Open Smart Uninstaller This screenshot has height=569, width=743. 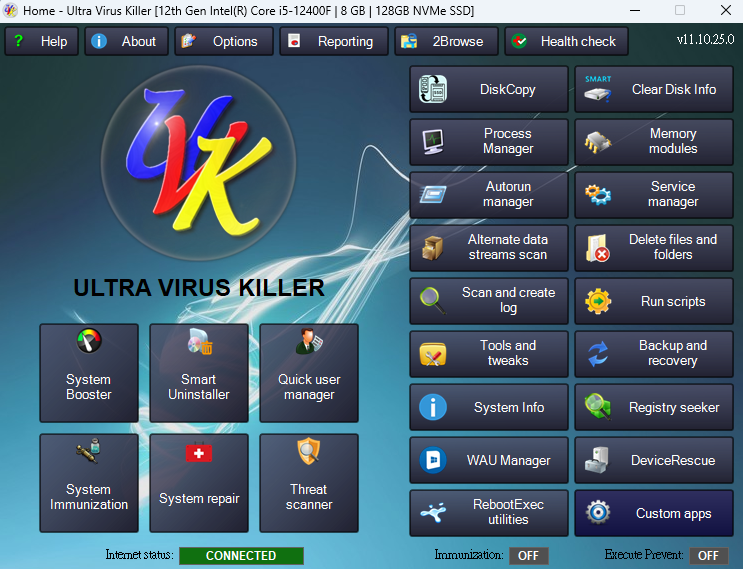click(x=199, y=373)
